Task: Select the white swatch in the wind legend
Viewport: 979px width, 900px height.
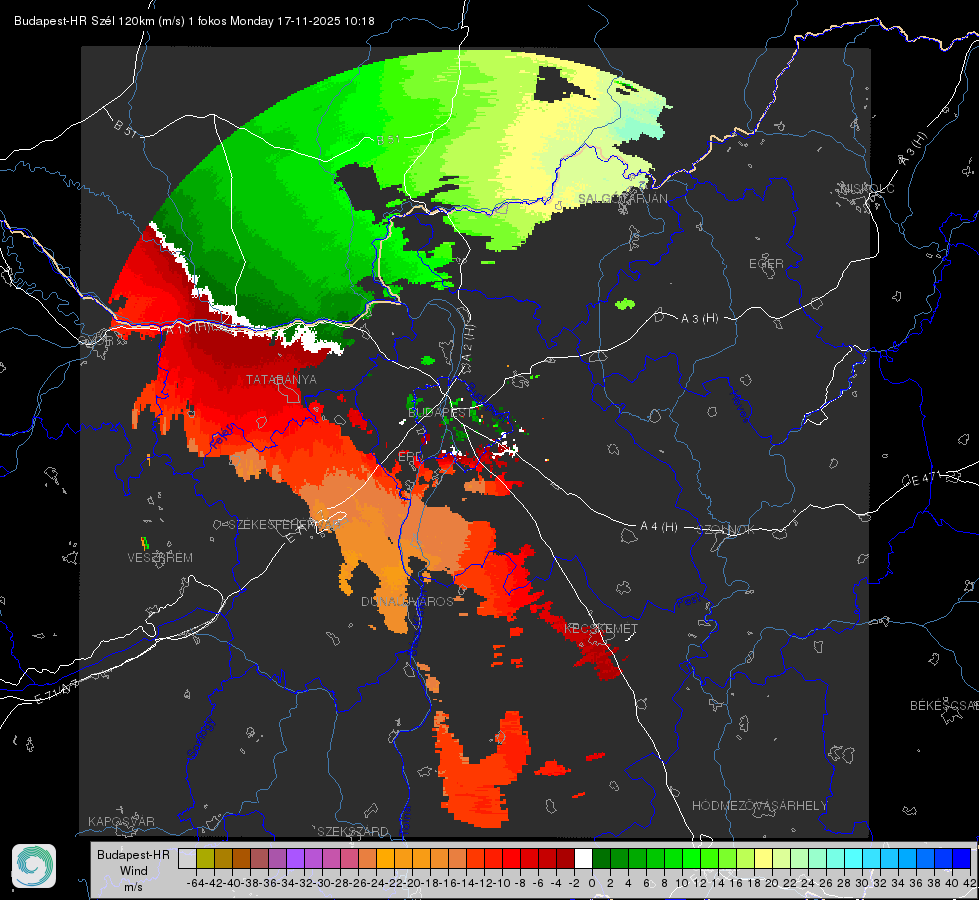Action: 583,859
